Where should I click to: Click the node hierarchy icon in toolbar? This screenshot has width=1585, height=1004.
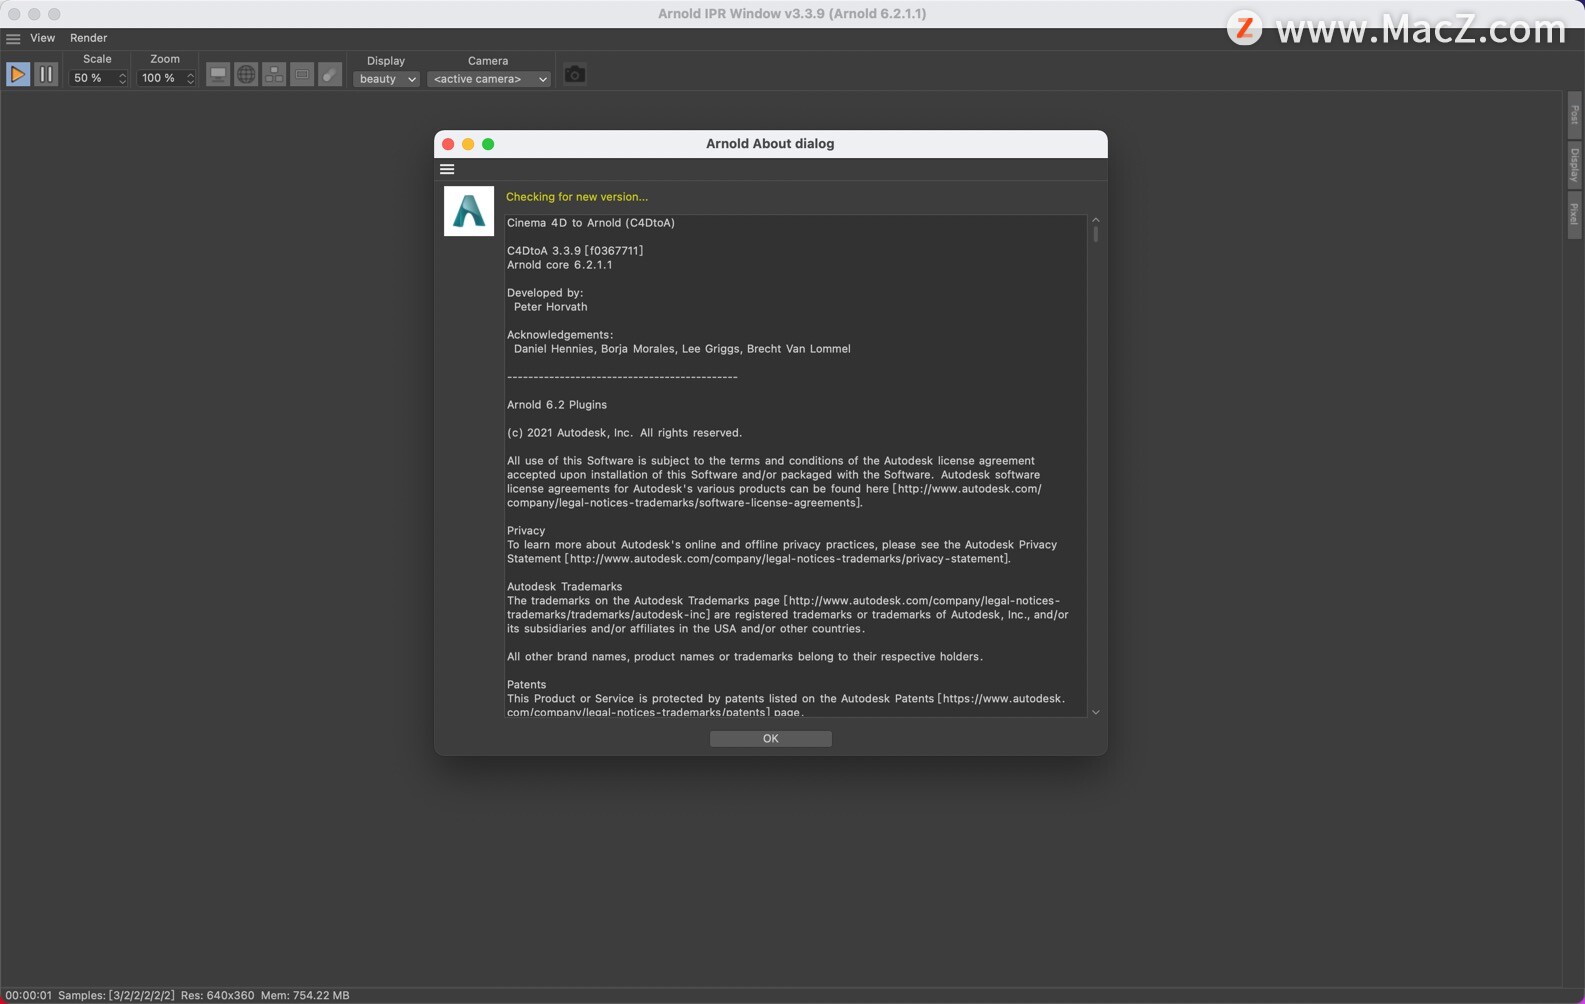pos(274,75)
